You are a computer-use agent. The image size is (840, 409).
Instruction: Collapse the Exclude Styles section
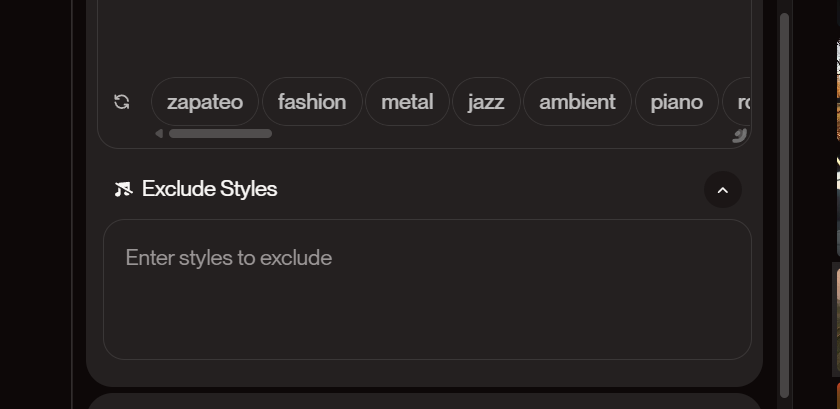(x=723, y=190)
